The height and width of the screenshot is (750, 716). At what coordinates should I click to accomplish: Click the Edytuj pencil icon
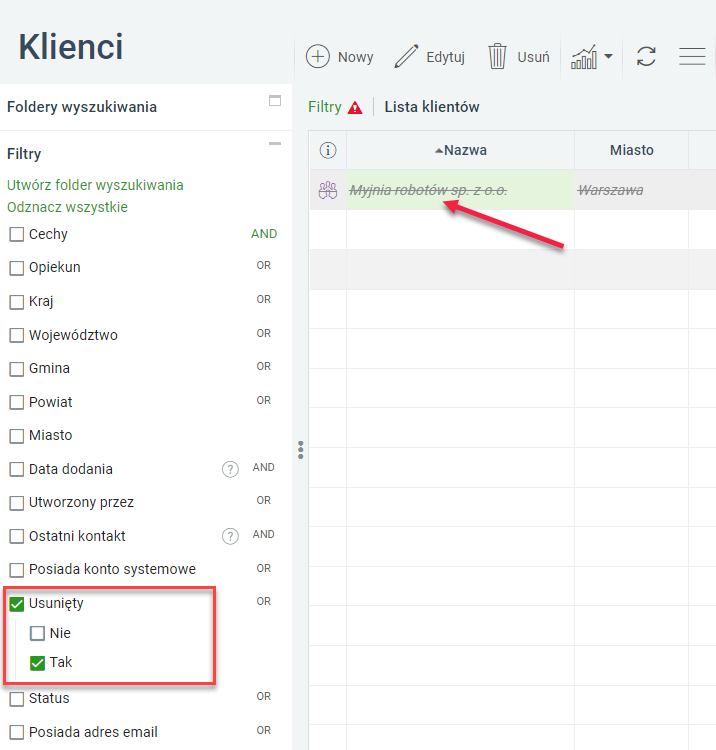[x=406, y=56]
